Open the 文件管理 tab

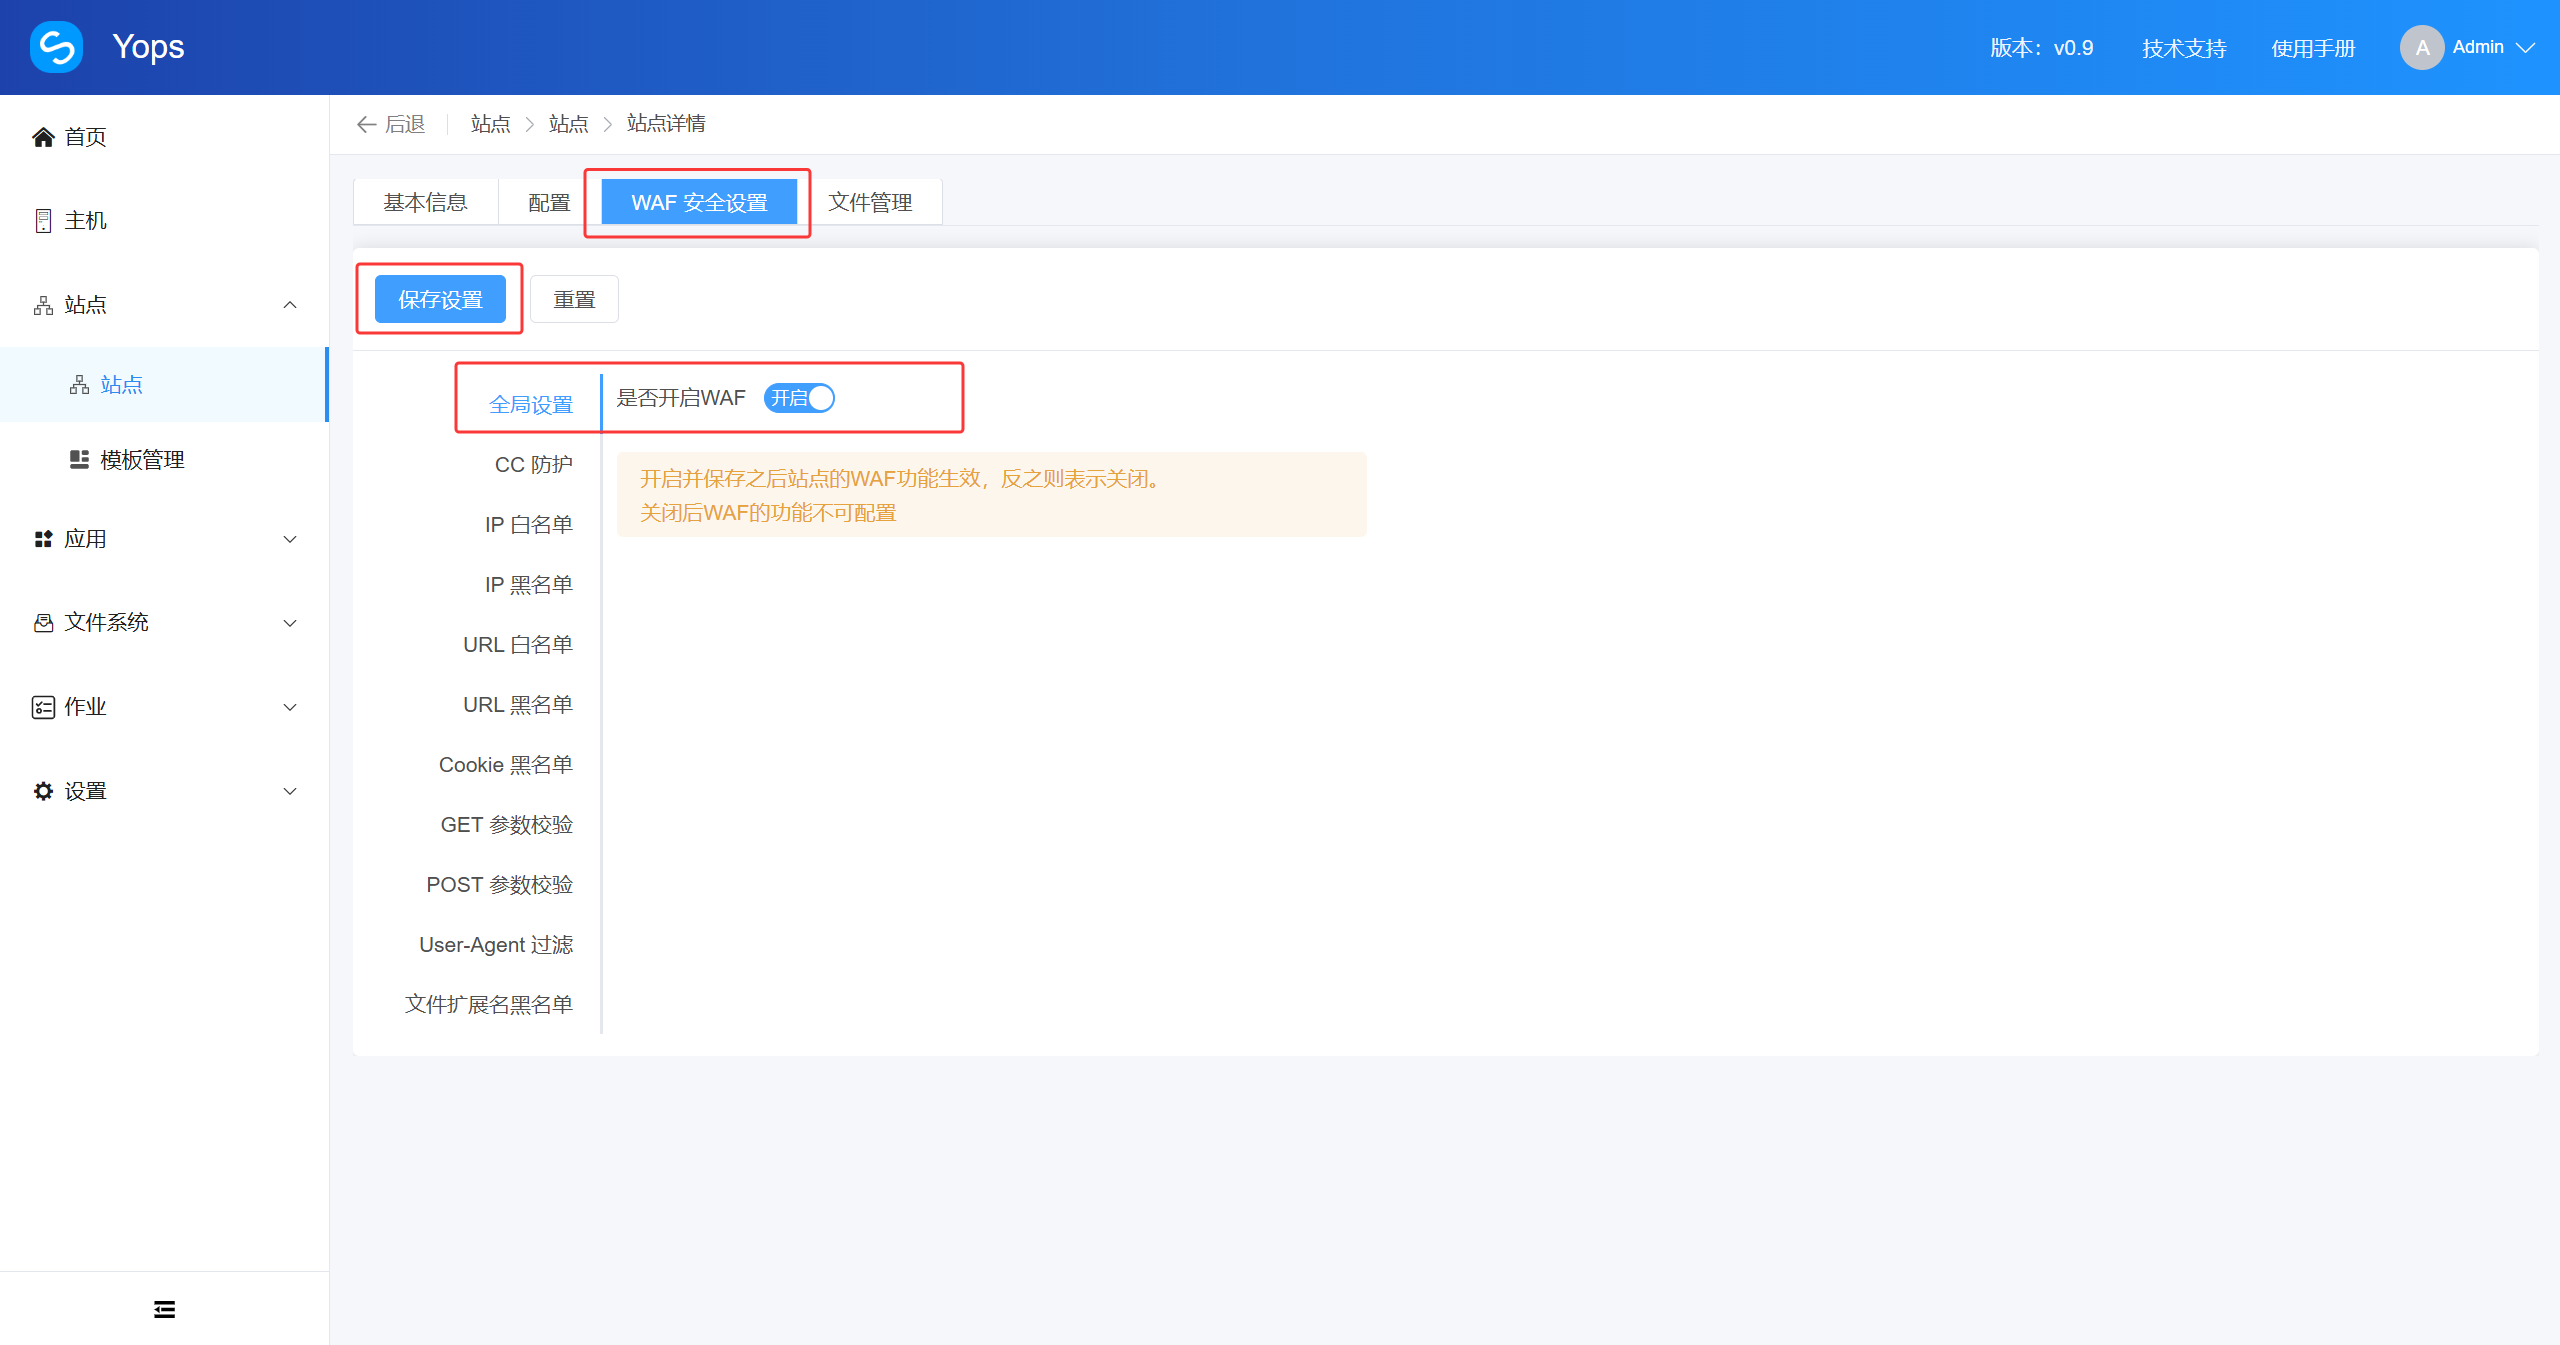[x=870, y=202]
